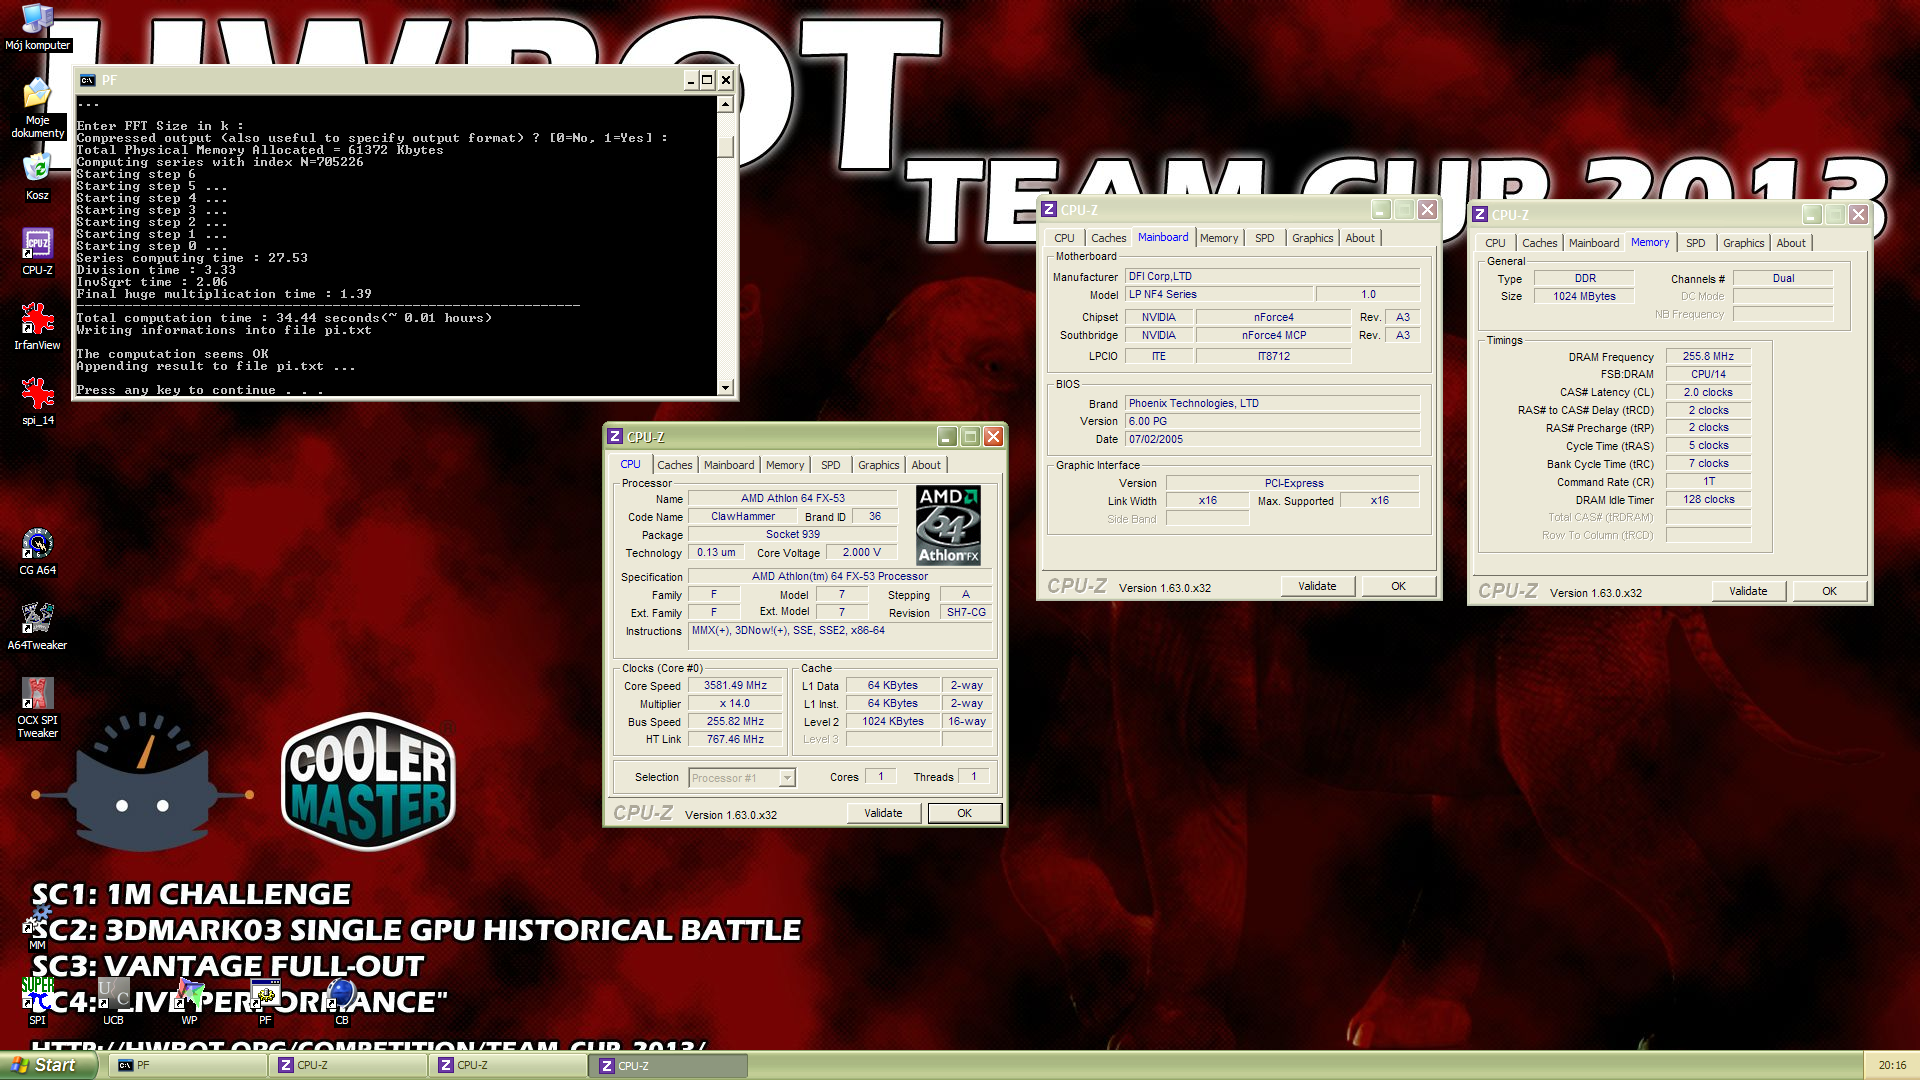Open the CB desktop shortcut

tap(341, 1001)
